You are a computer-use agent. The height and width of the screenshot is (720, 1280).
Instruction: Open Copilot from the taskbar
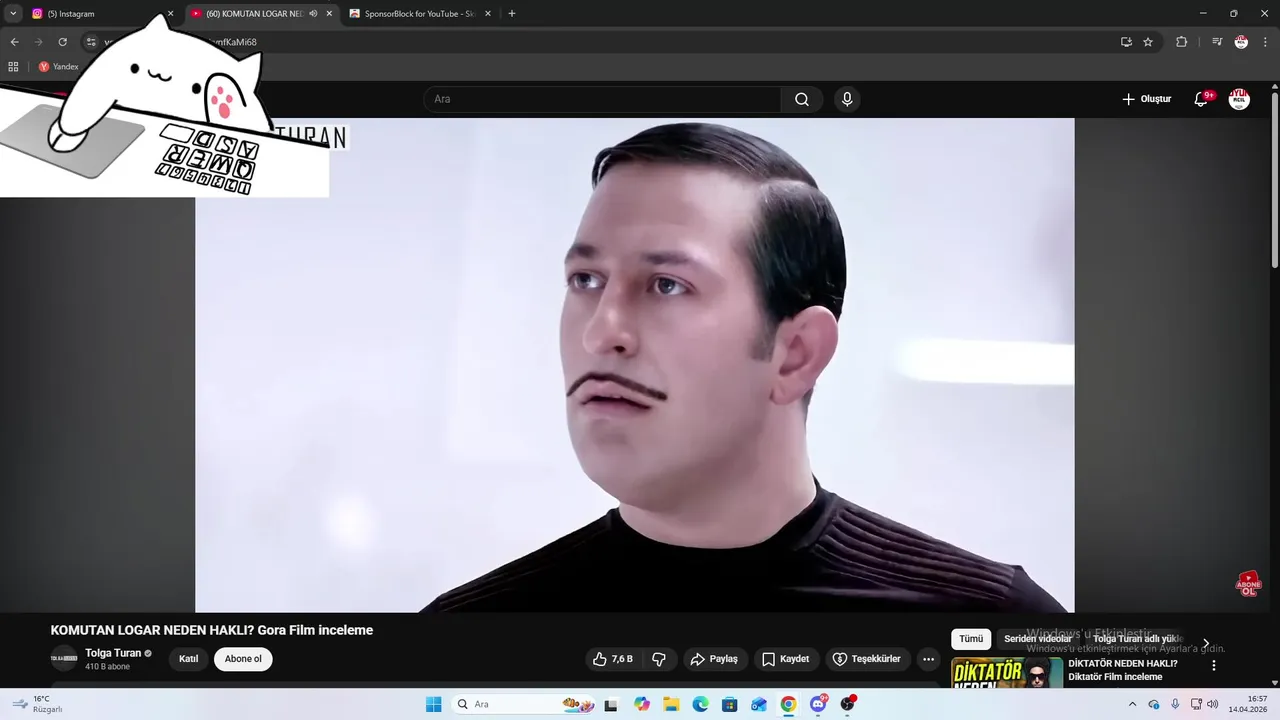[x=642, y=704]
